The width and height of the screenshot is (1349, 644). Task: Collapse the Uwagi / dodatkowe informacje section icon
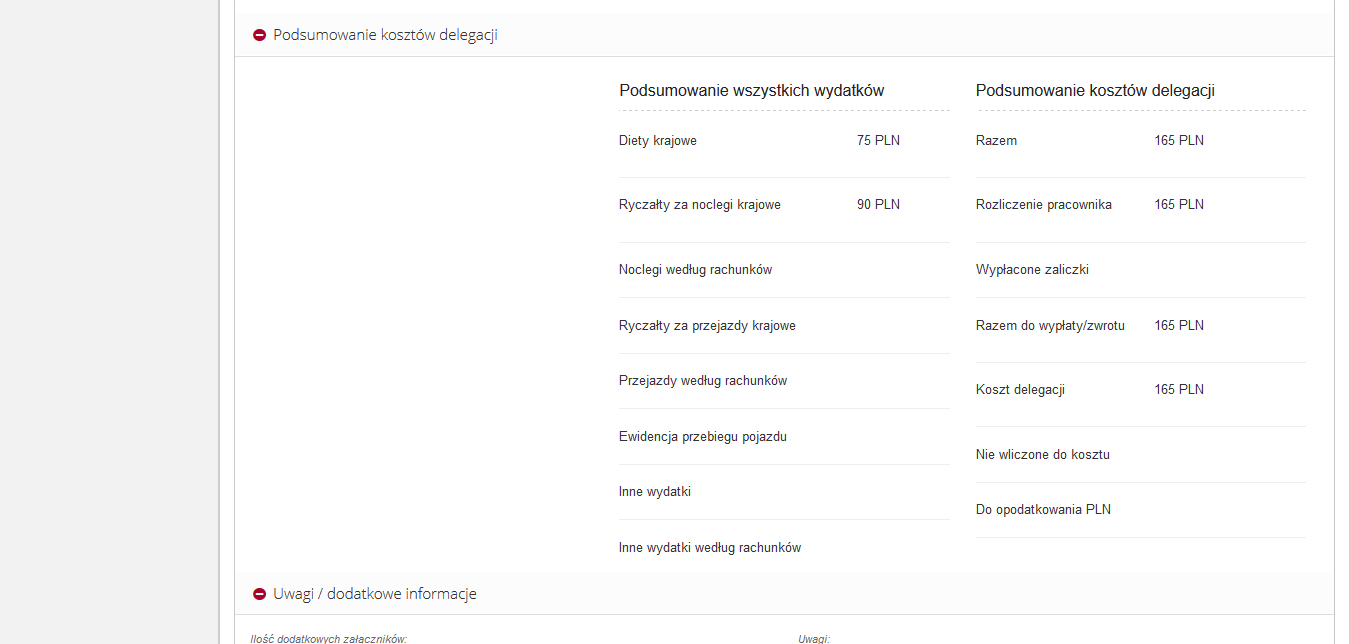(260, 594)
